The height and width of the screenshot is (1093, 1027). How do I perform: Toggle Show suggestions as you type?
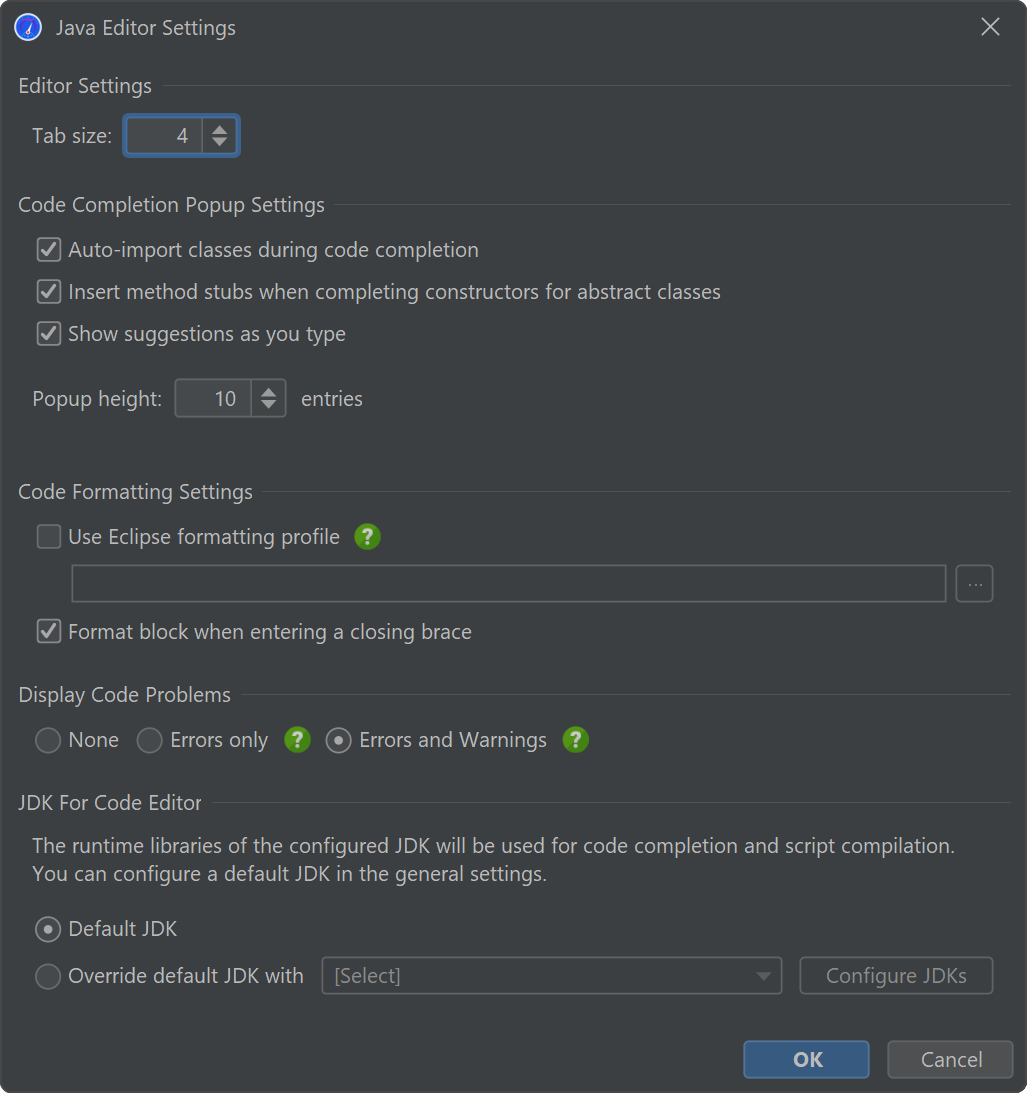coord(49,334)
